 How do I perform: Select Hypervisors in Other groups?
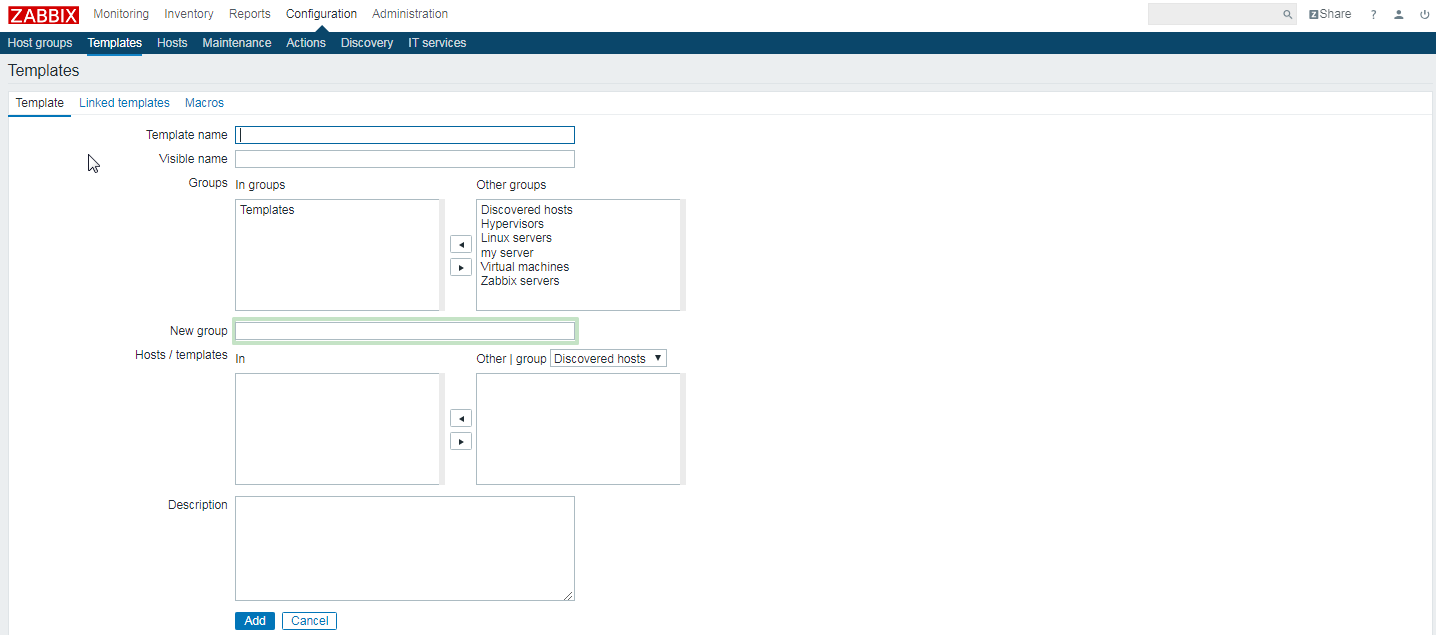(512, 224)
